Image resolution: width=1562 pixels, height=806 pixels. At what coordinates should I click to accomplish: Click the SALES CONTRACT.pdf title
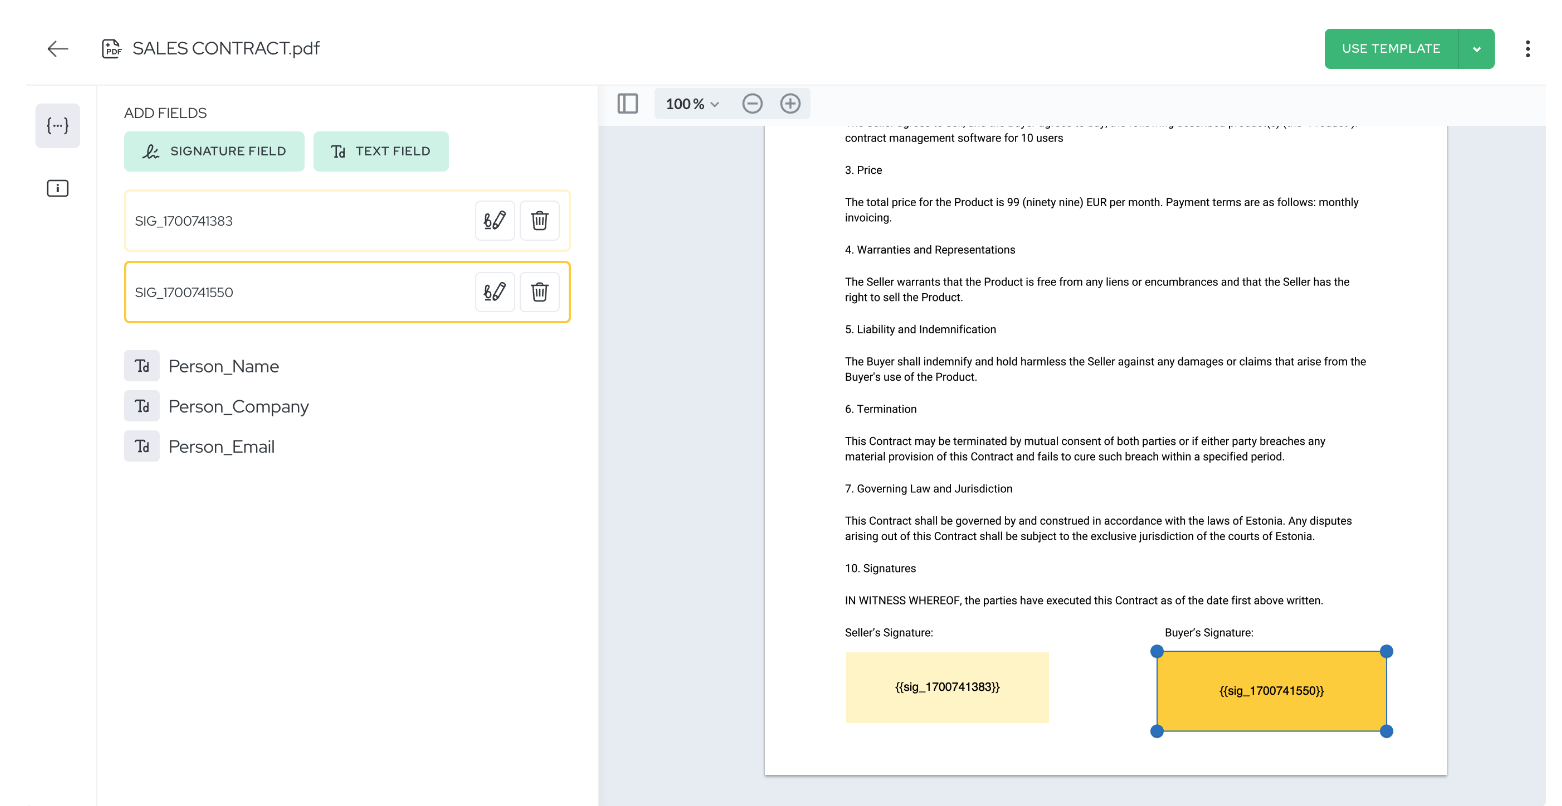[x=226, y=49]
